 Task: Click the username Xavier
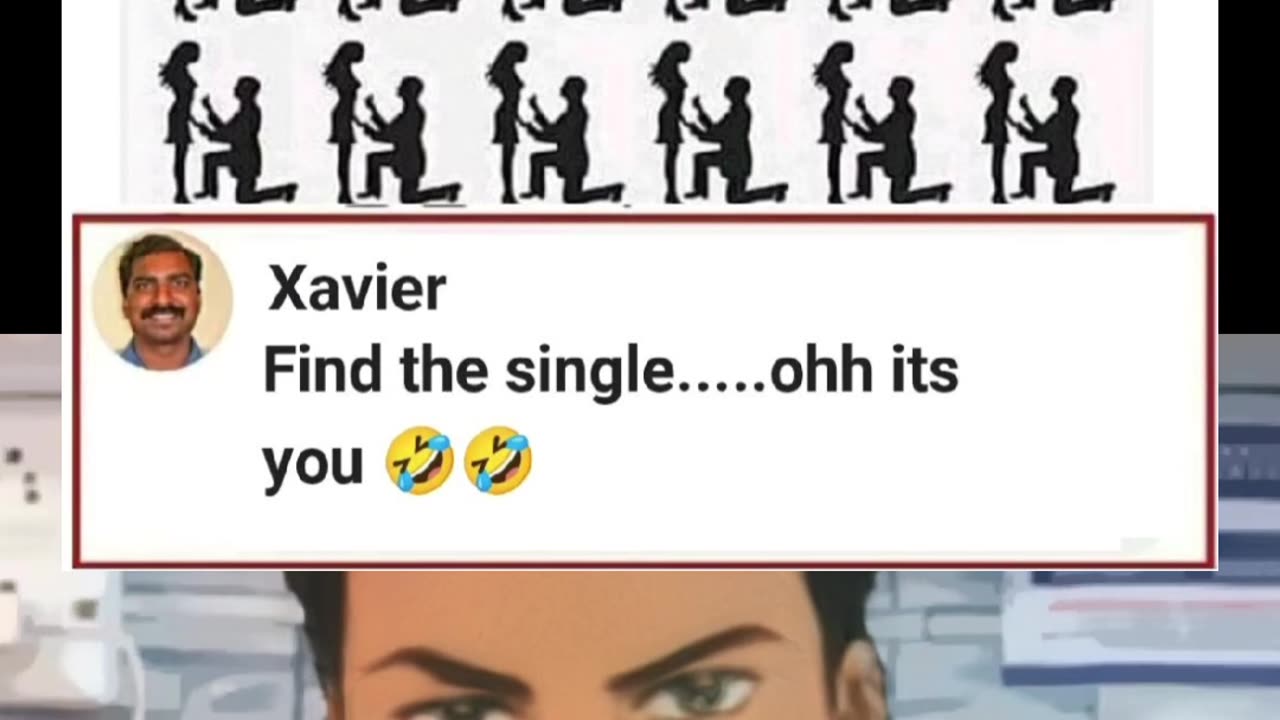pyautogui.click(x=356, y=291)
